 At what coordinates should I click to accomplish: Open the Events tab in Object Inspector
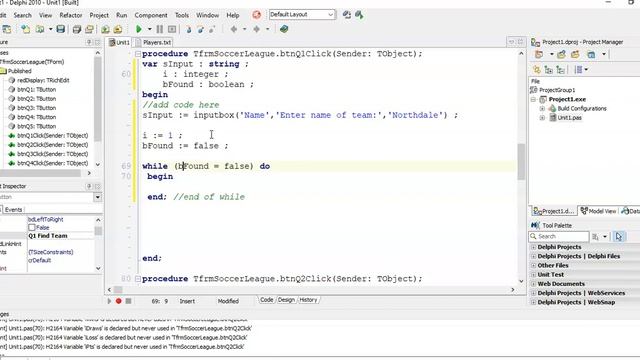[13, 209]
